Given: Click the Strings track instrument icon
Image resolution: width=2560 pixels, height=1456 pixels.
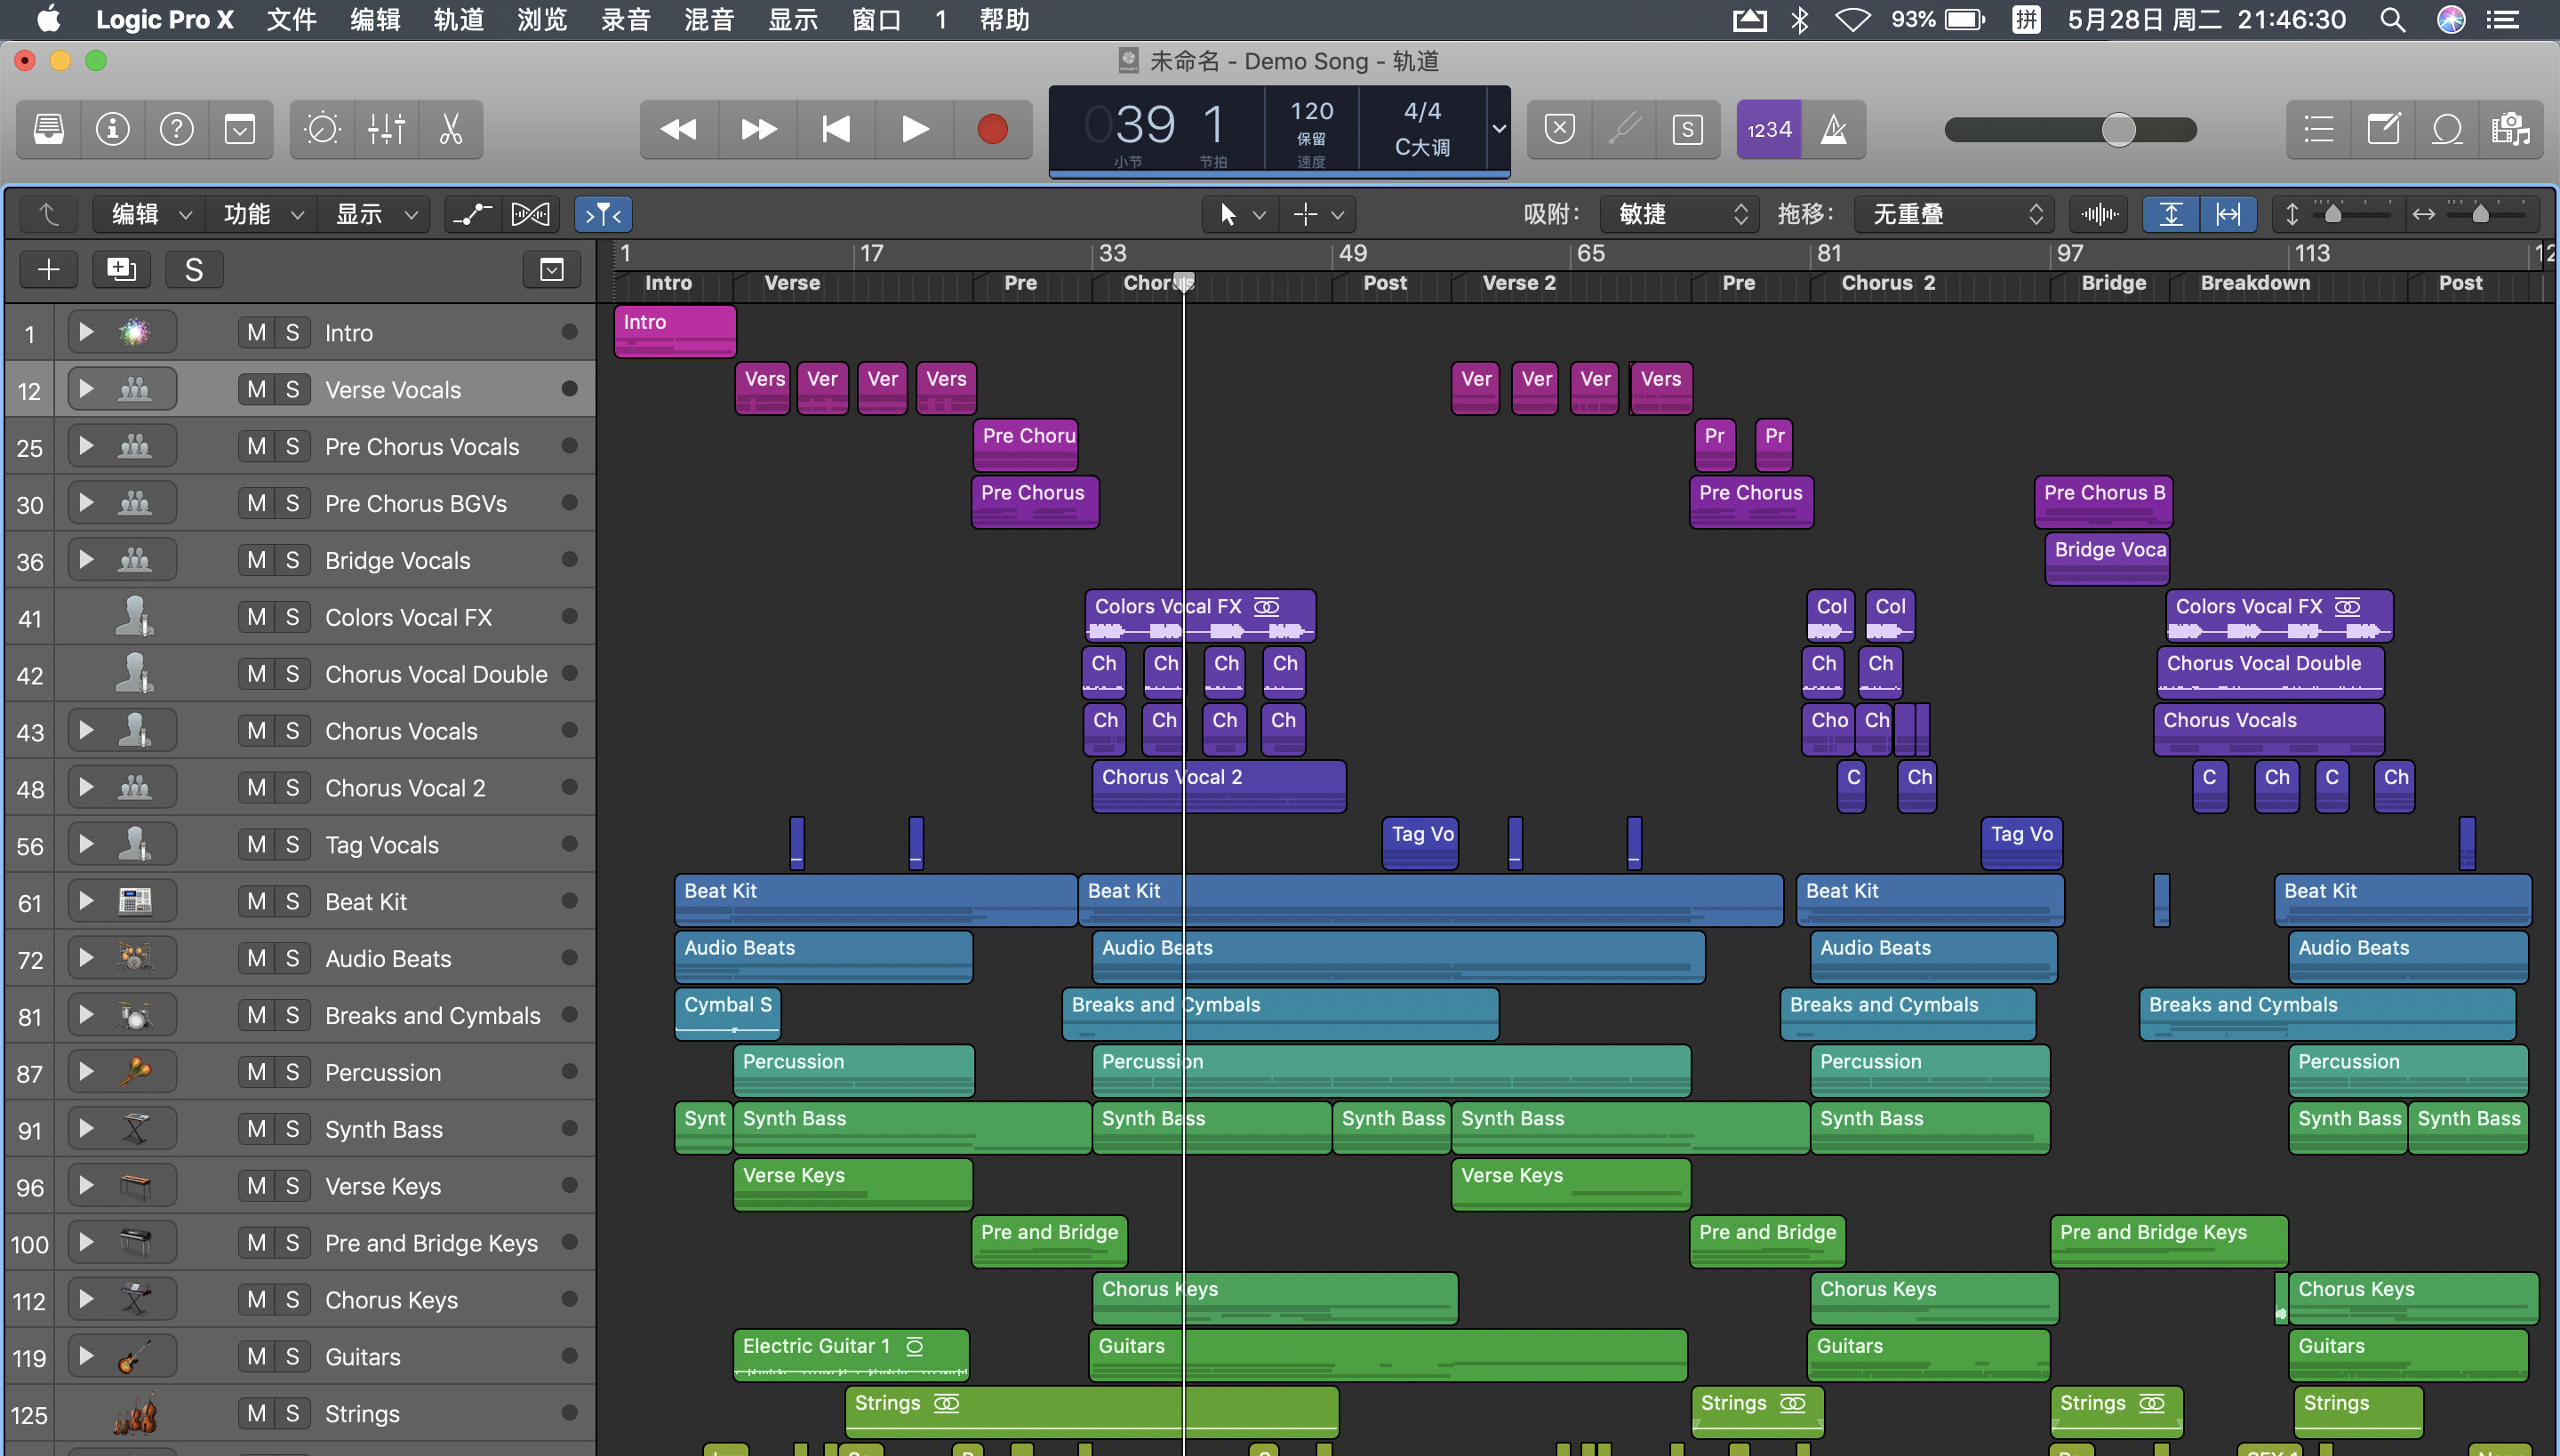Looking at the screenshot, I should [135, 1413].
